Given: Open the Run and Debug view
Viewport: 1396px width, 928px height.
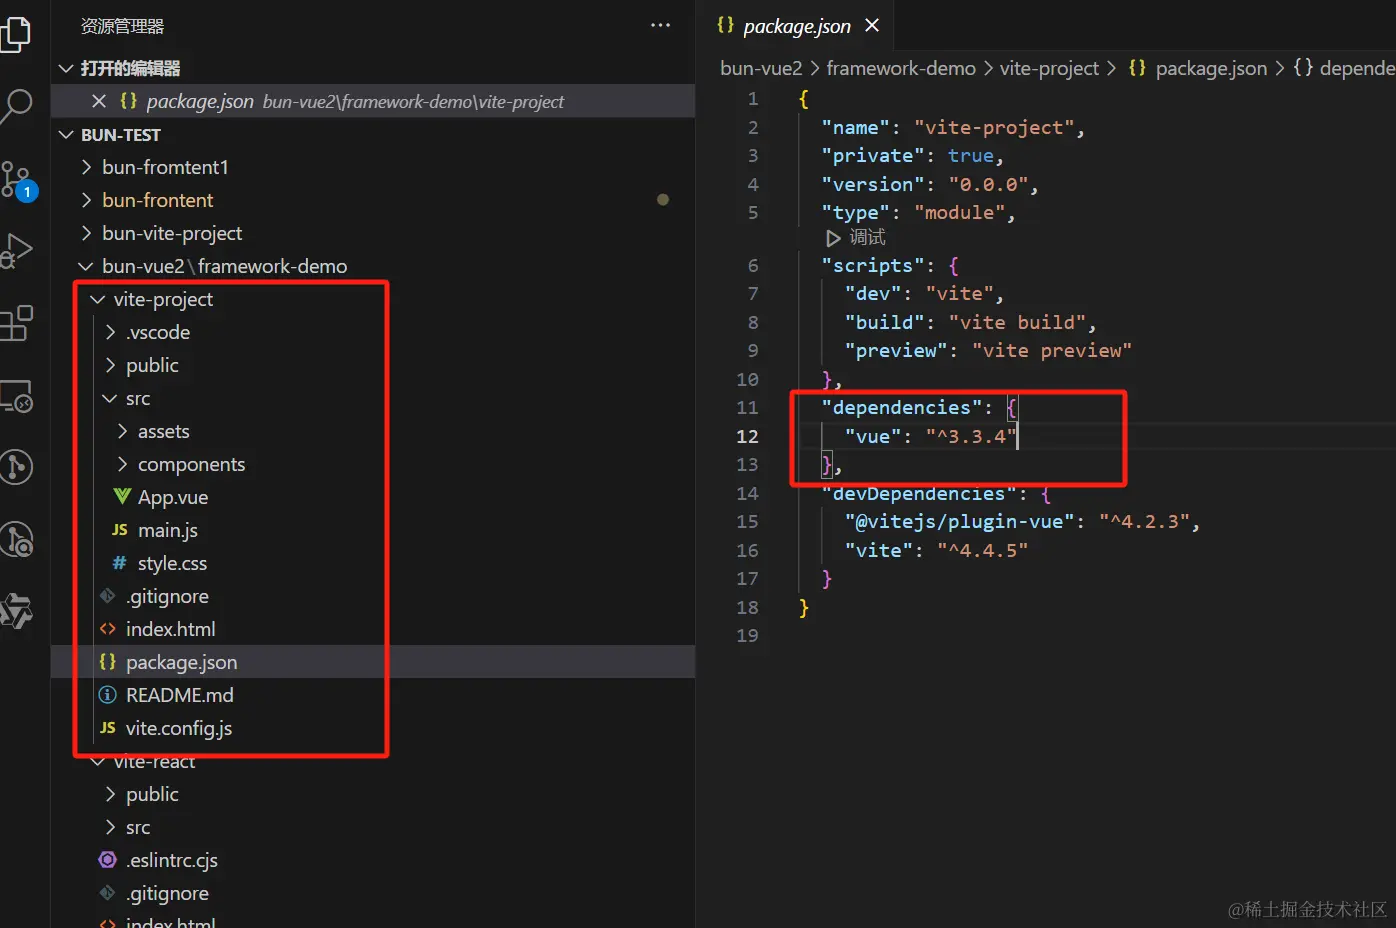Looking at the screenshot, I should pos(16,251).
